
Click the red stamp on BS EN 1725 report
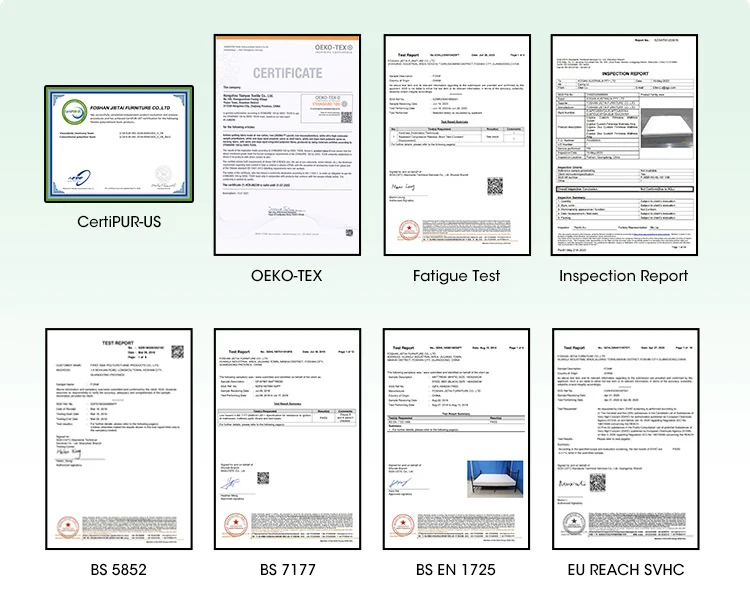pos(403,524)
